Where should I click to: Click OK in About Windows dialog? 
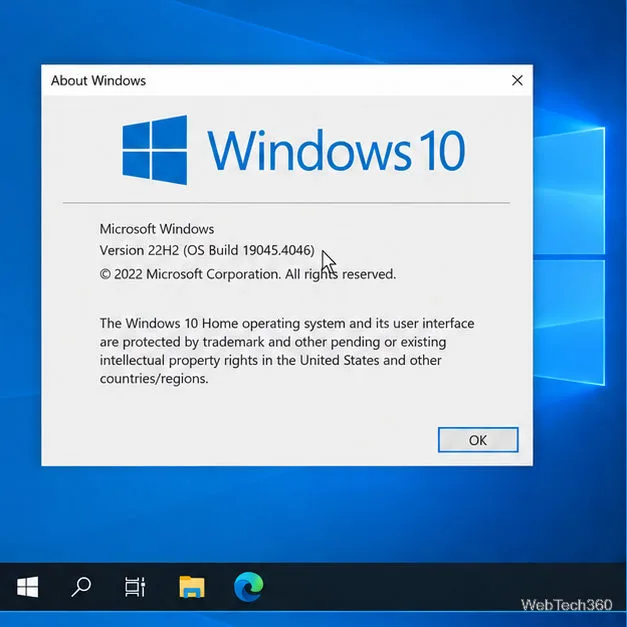pos(478,440)
